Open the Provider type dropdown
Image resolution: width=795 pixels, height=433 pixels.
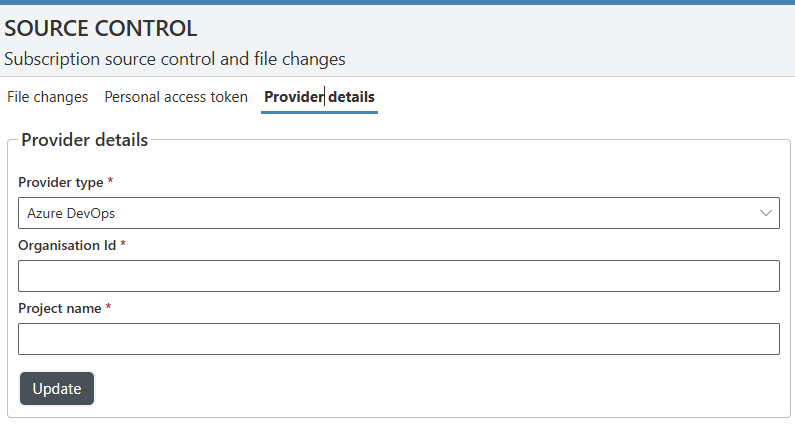coord(398,213)
